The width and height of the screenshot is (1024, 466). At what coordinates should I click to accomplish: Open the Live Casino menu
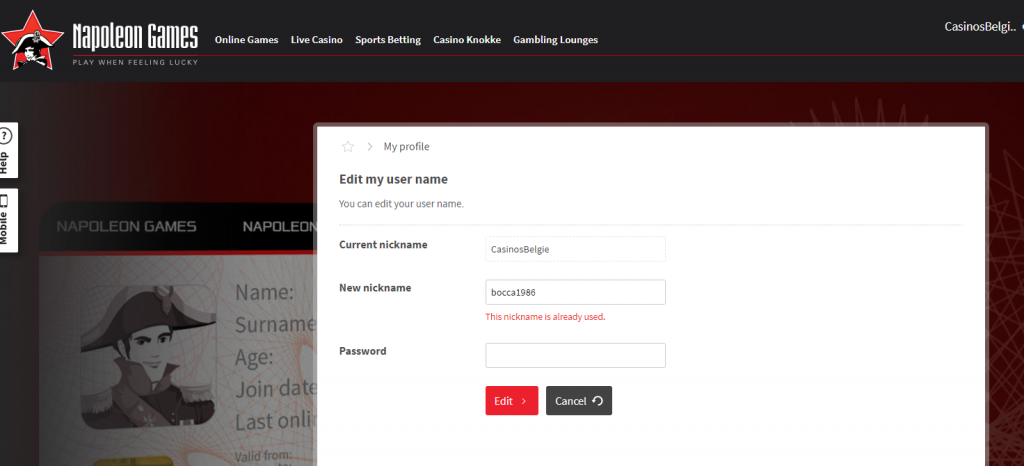317,40
